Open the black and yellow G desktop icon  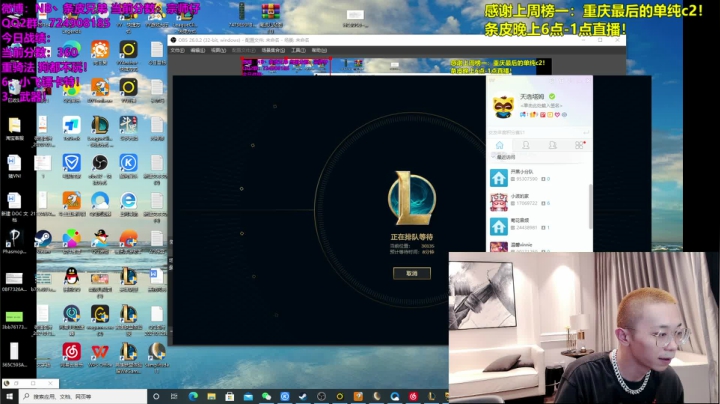tap(100, 314)
